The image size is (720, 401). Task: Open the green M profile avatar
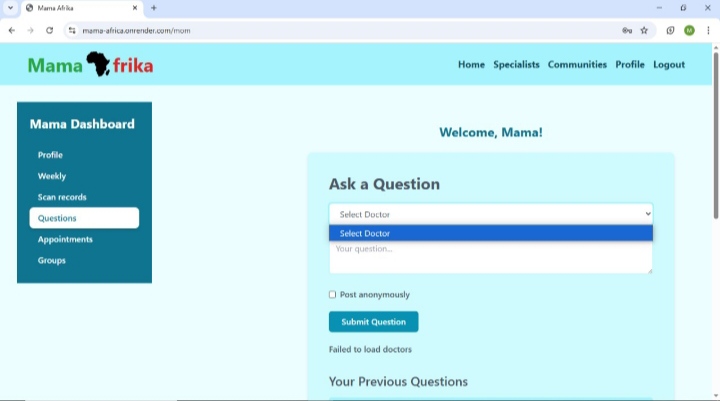pyautogui.click(x=689, y=30)
